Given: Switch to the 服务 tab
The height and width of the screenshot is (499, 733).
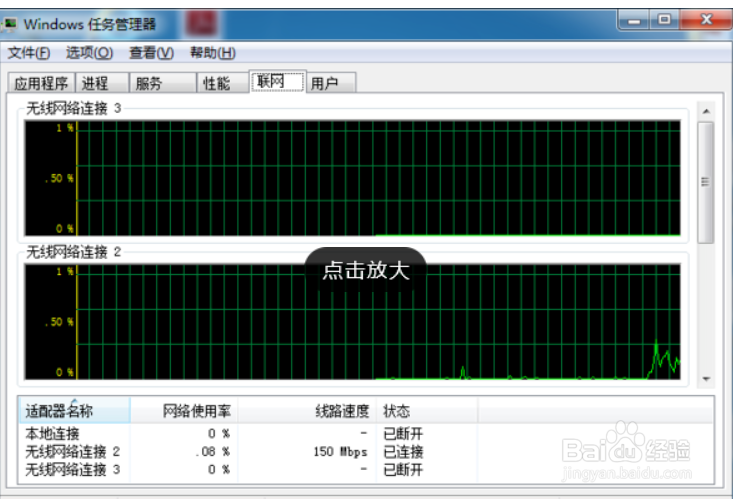Looking at the screenshot, I should tap(163, 83).
